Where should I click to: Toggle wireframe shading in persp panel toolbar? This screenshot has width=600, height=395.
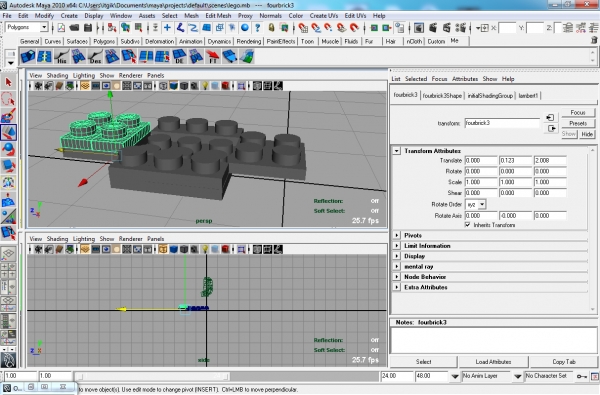tap(163, 86)
